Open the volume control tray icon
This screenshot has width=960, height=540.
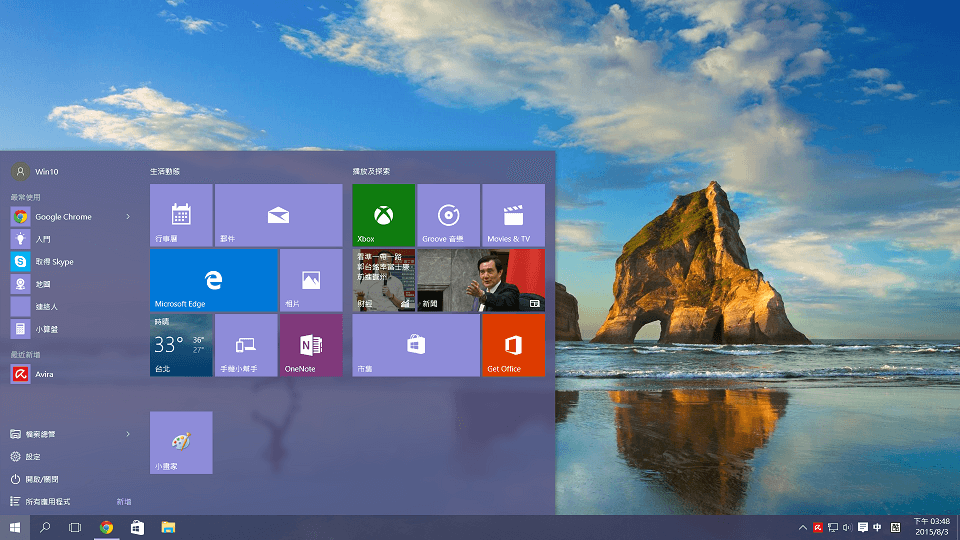(x=847, y=527)
